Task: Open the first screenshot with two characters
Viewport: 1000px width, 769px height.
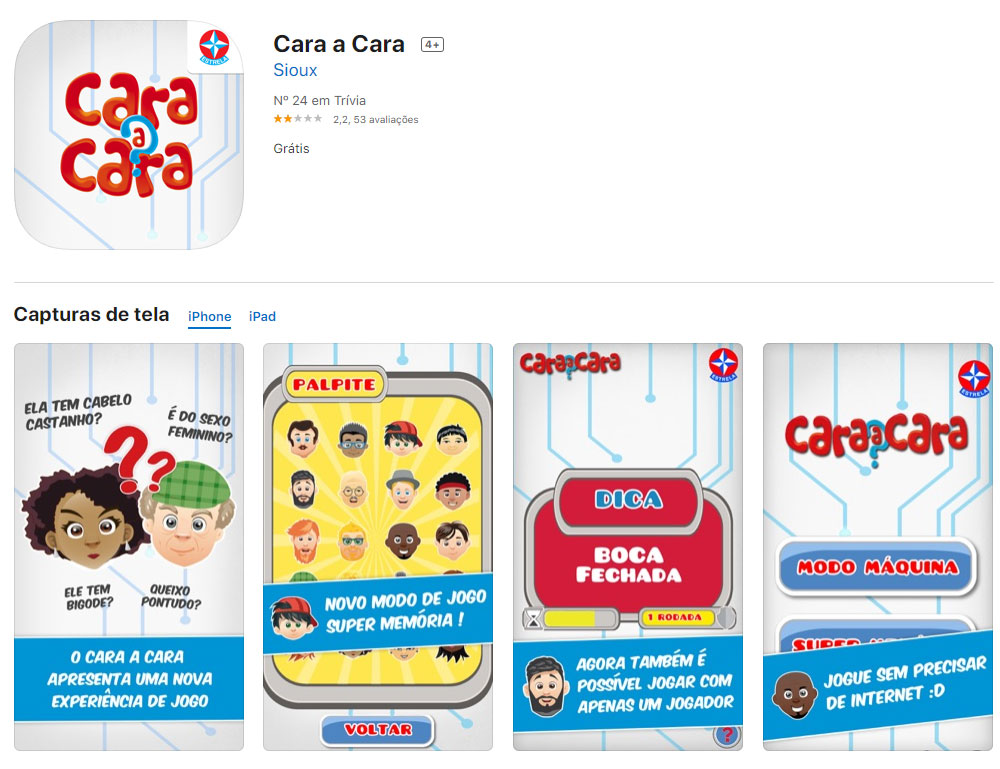Action: (129, 546)
